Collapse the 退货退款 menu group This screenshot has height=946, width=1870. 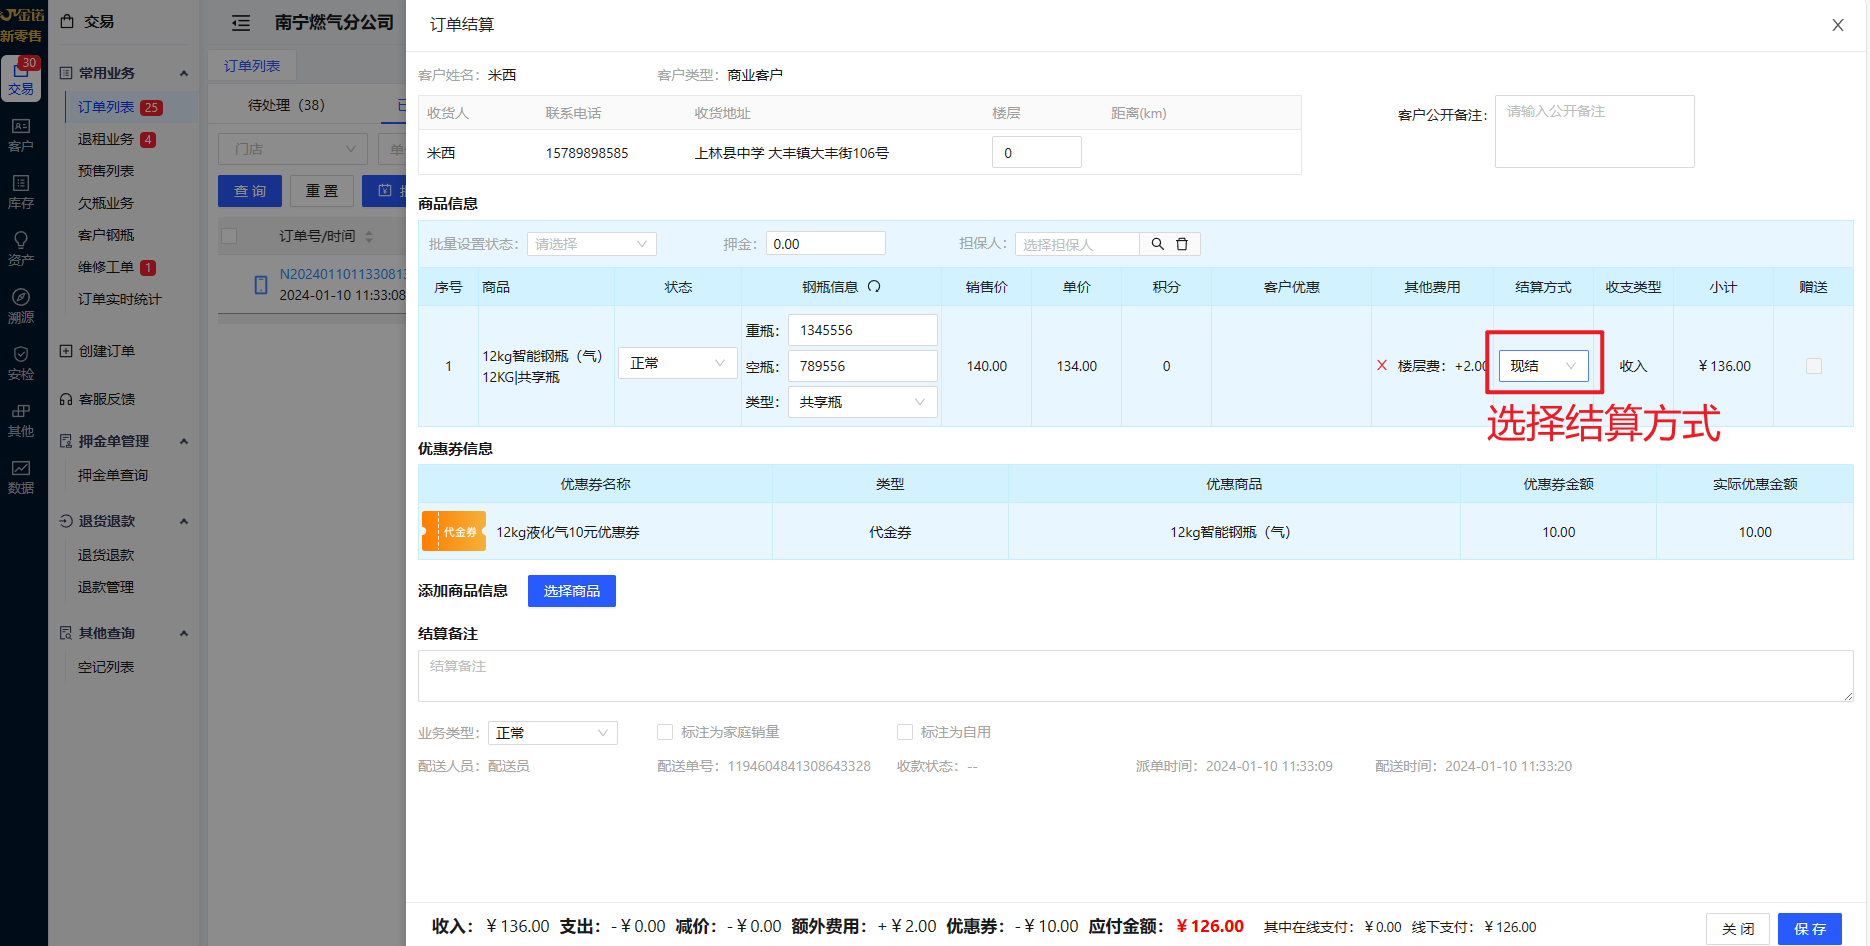184,521
